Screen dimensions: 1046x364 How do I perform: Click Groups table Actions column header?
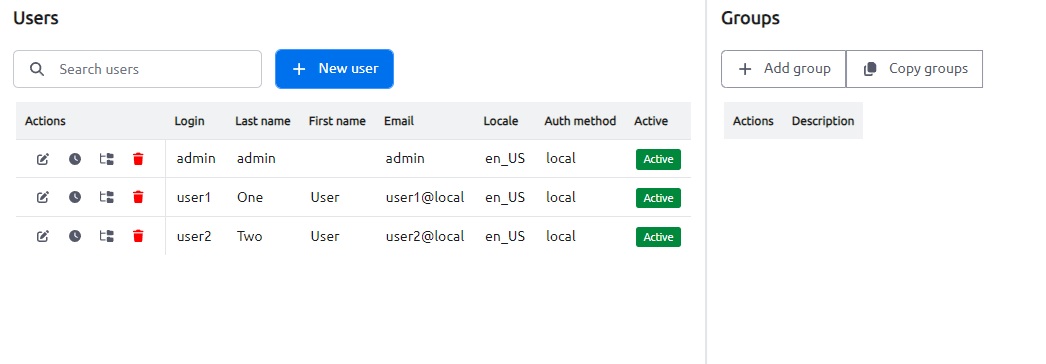753,121
